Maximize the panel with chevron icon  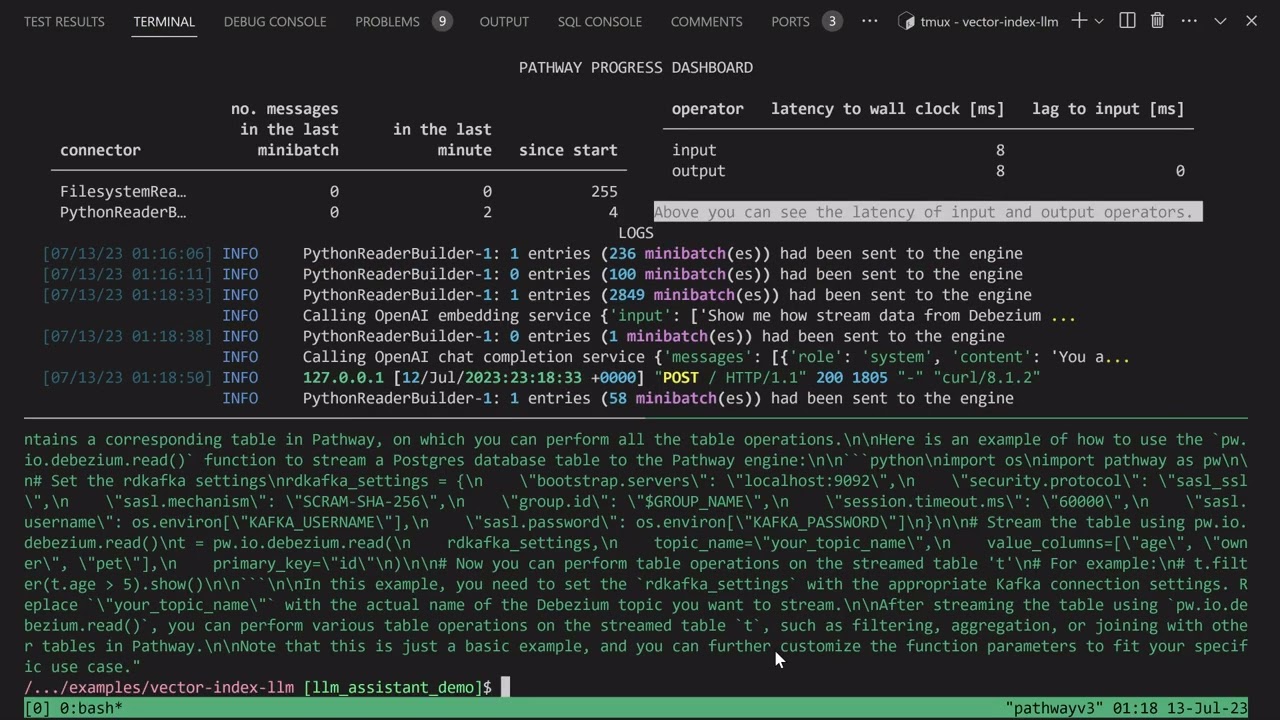pyautogui.click(x=1220, y=21)
